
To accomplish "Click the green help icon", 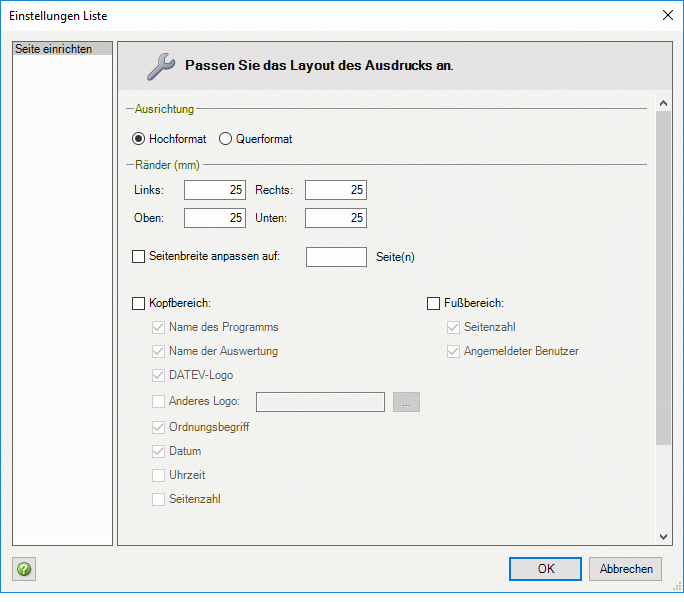I will tap(24, 569).
